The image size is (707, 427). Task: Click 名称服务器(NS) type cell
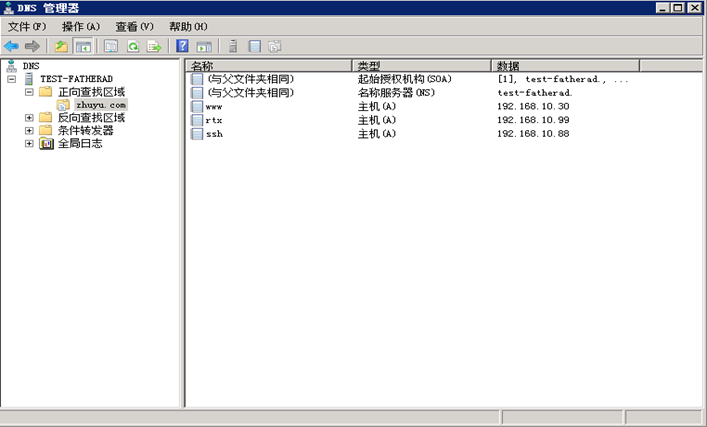pyautogui.click(x=396, y=93)
